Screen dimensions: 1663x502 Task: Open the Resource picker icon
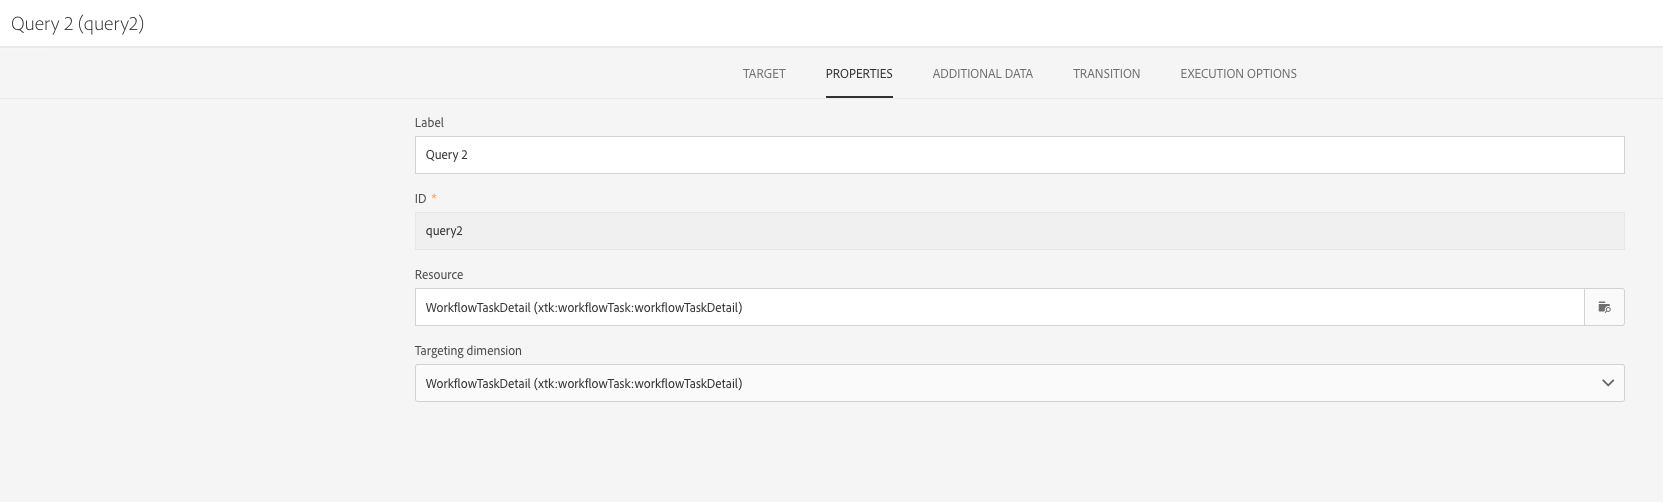[x=1604, y=307]
